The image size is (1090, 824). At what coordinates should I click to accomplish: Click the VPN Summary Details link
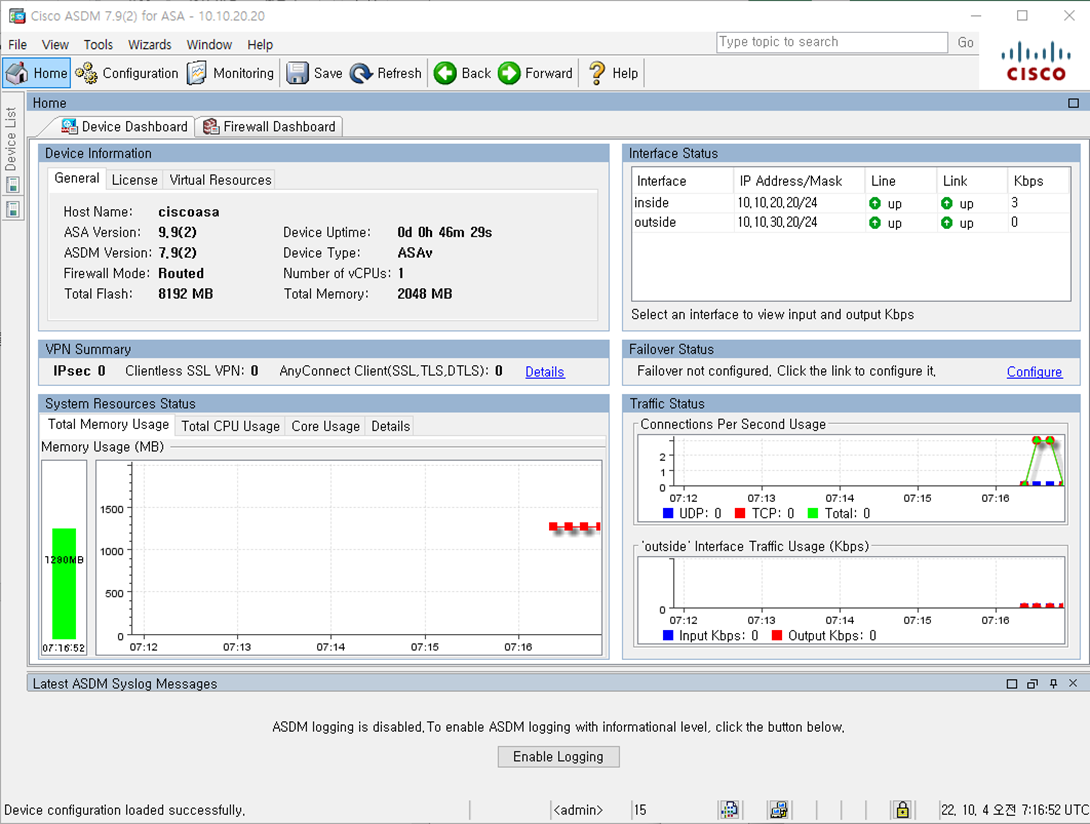tap(544, 372)
